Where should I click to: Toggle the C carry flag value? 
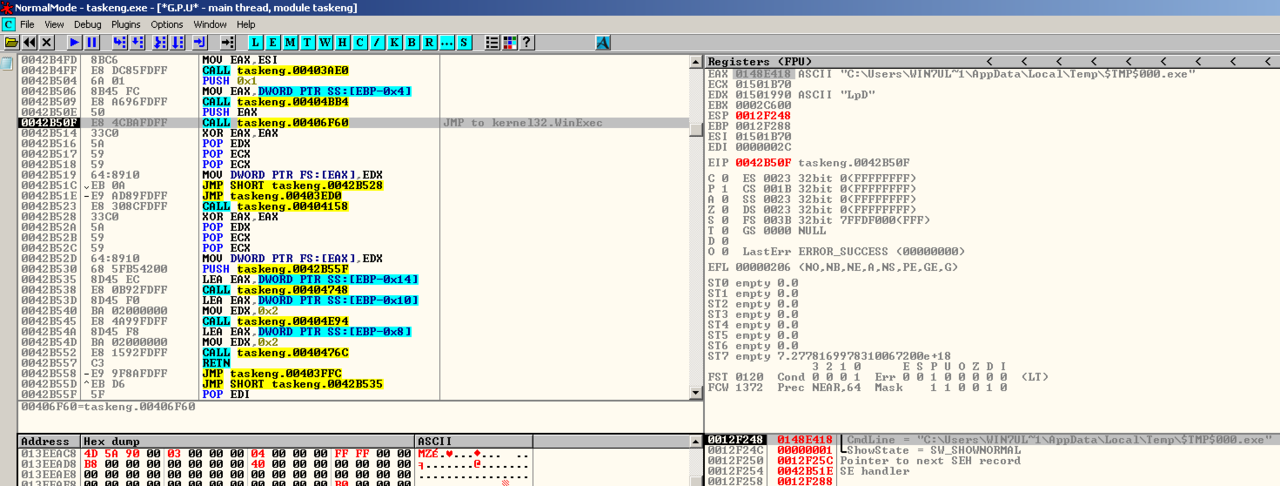pos(723,178)
